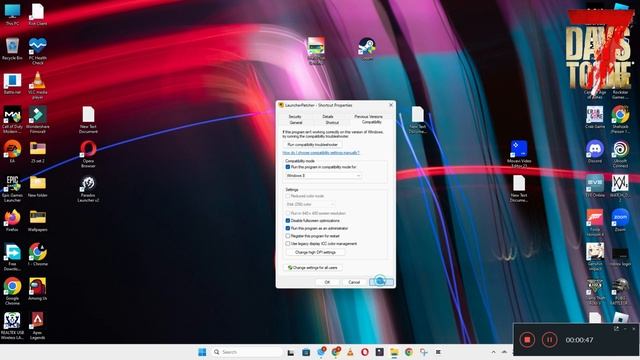
Task: Select the EVE Online desktop shortcut
Action: [x=595, y=186]
